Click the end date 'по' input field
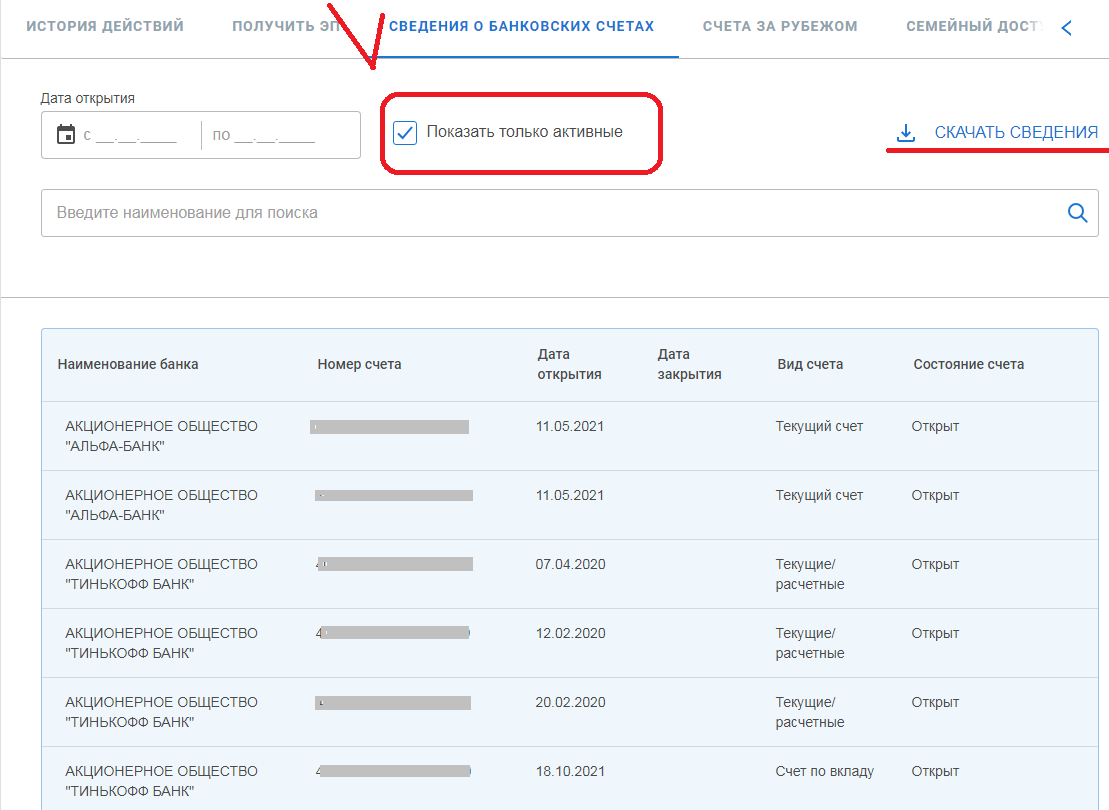Viewport: 1109px width, 810px height. pyautogui.click(x=264, y=134)
